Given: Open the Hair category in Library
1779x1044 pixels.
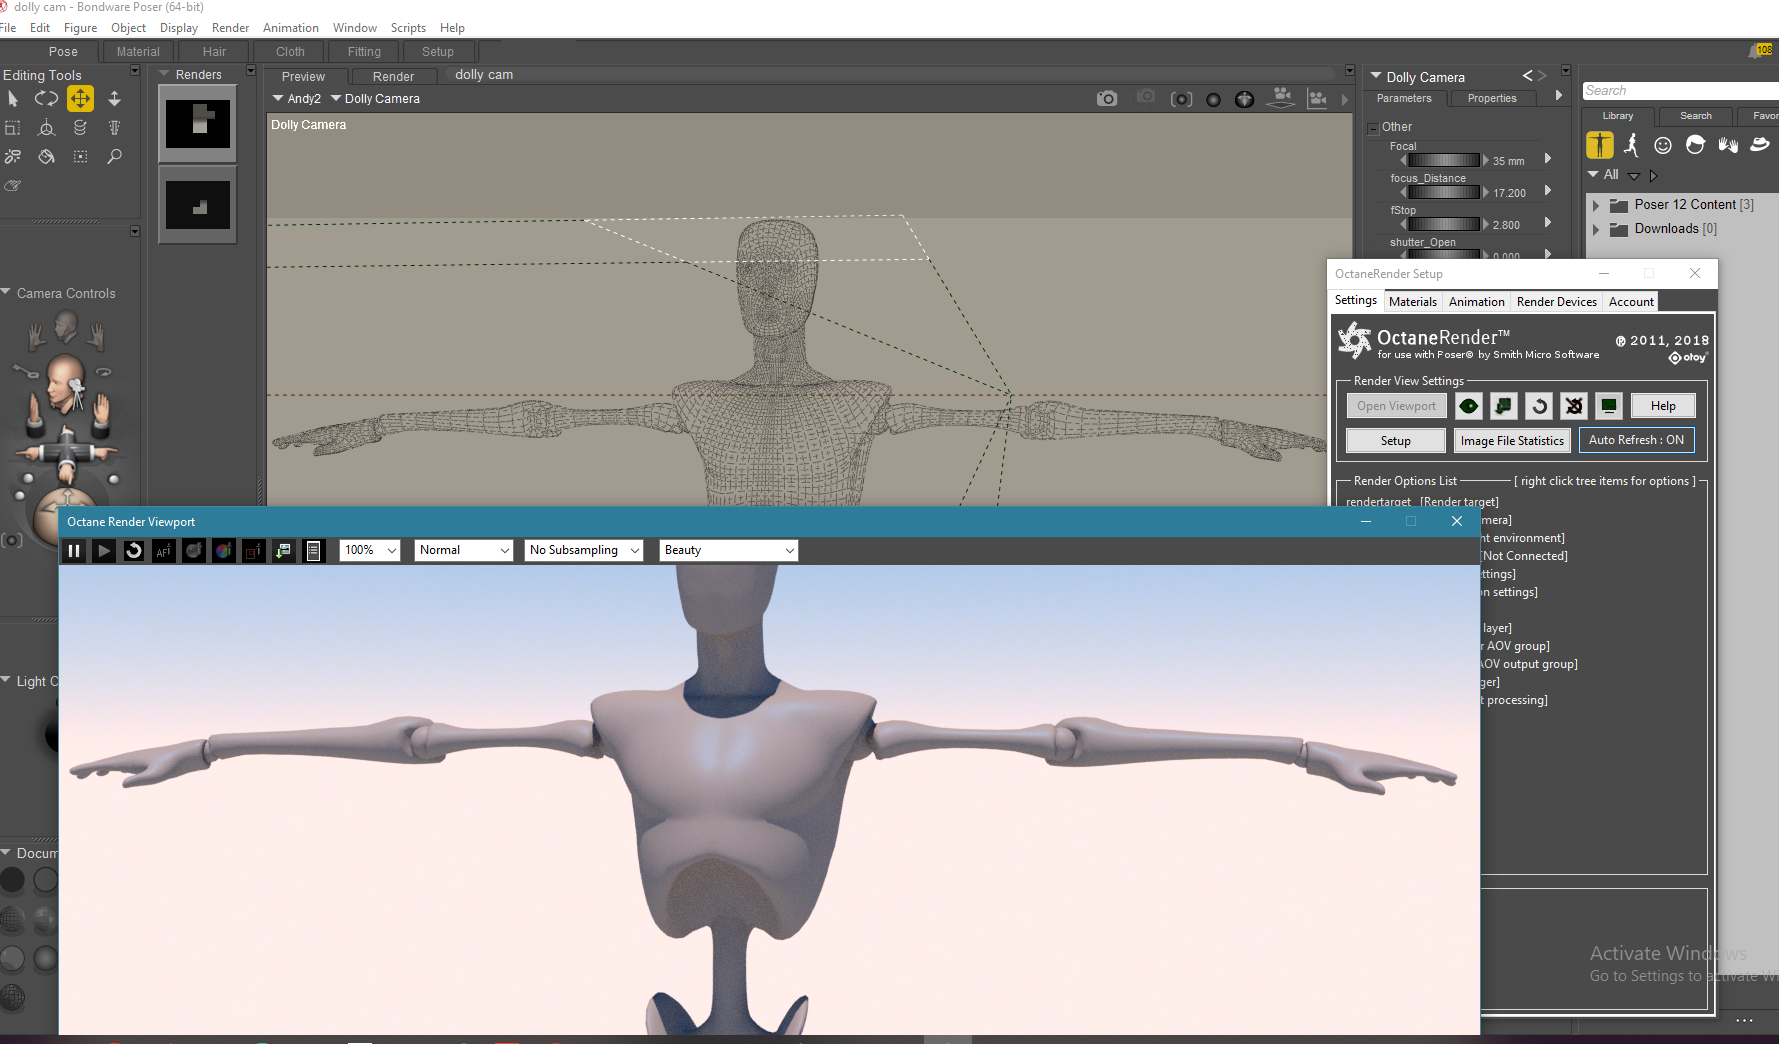Looking at the screenshot, I should point(1695,145).
